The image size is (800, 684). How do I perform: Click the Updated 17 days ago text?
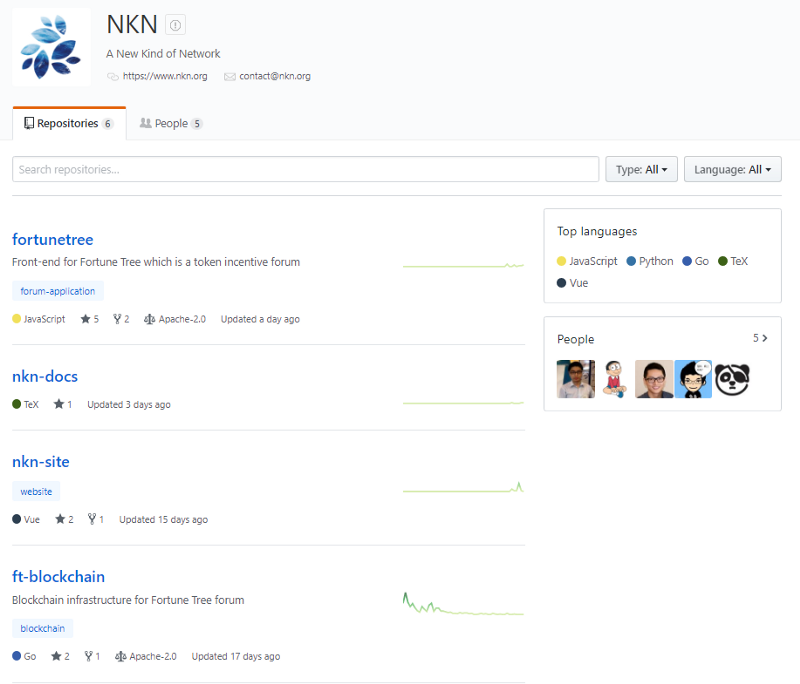[x=236, y=656]
